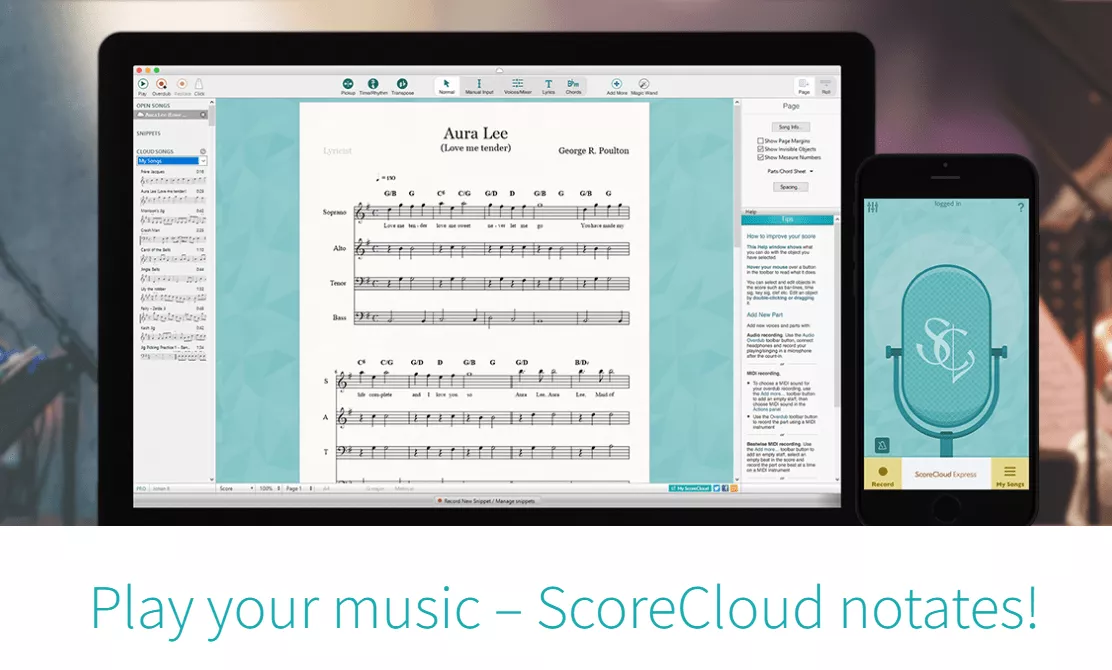The width and height of the screenshot is (1112, 670).
Task: Close the open Aura Lee song
Action: (x=203, y=115)
